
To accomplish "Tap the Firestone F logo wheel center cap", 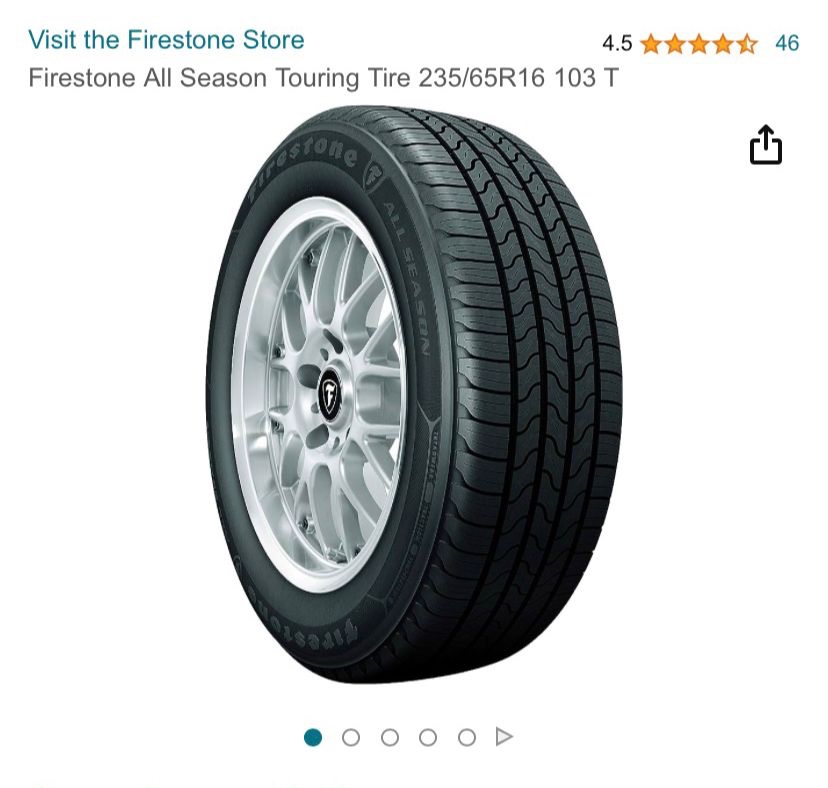I will (330, 393).
